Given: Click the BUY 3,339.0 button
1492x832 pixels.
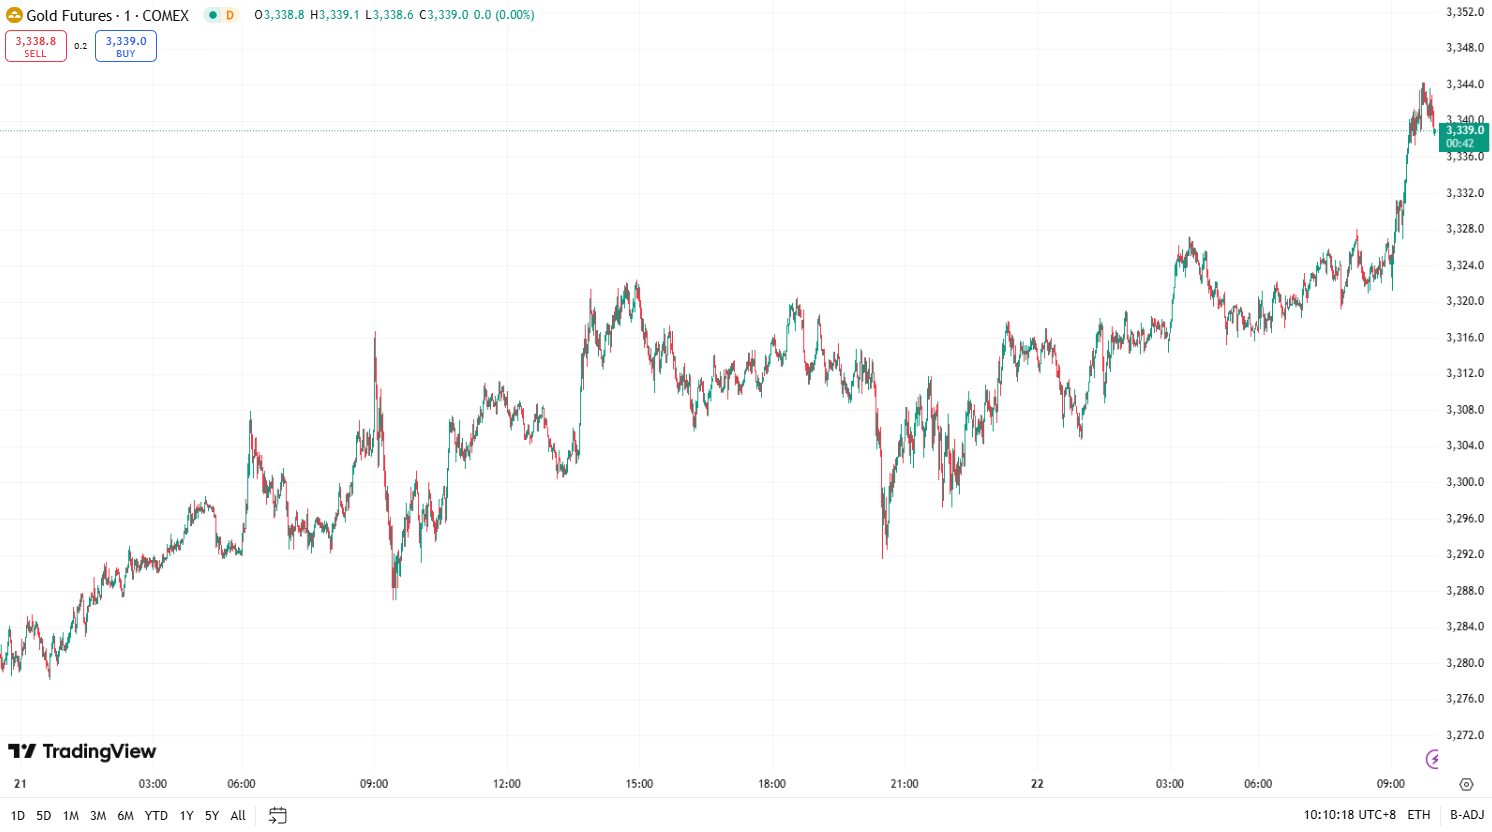Looking at the screenshot, I should [x=125, y=46].
